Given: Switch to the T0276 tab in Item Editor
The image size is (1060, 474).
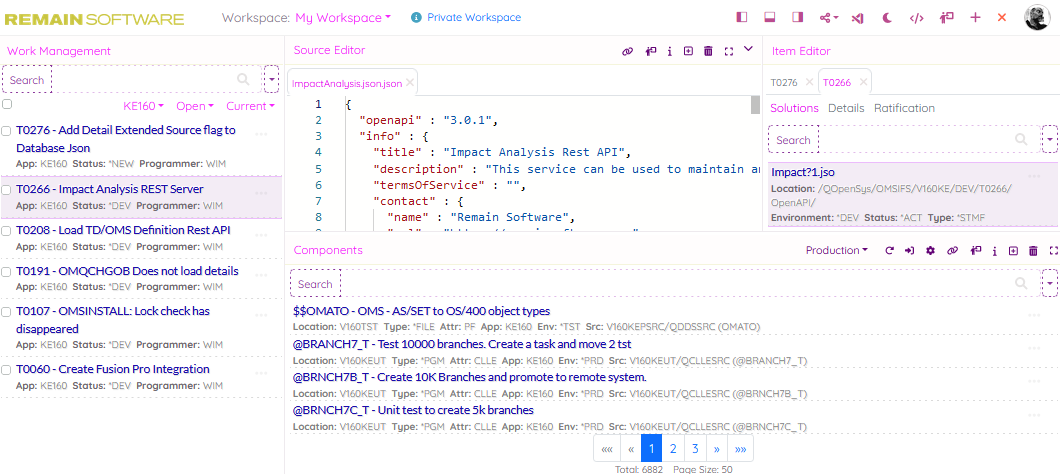Looking at the screenshot, I should 784,83.
